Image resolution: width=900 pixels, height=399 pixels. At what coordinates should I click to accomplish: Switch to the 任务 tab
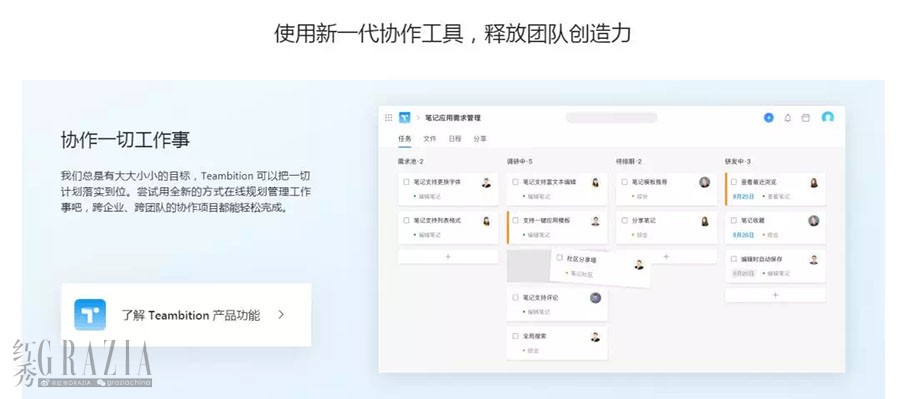(405, 138)
